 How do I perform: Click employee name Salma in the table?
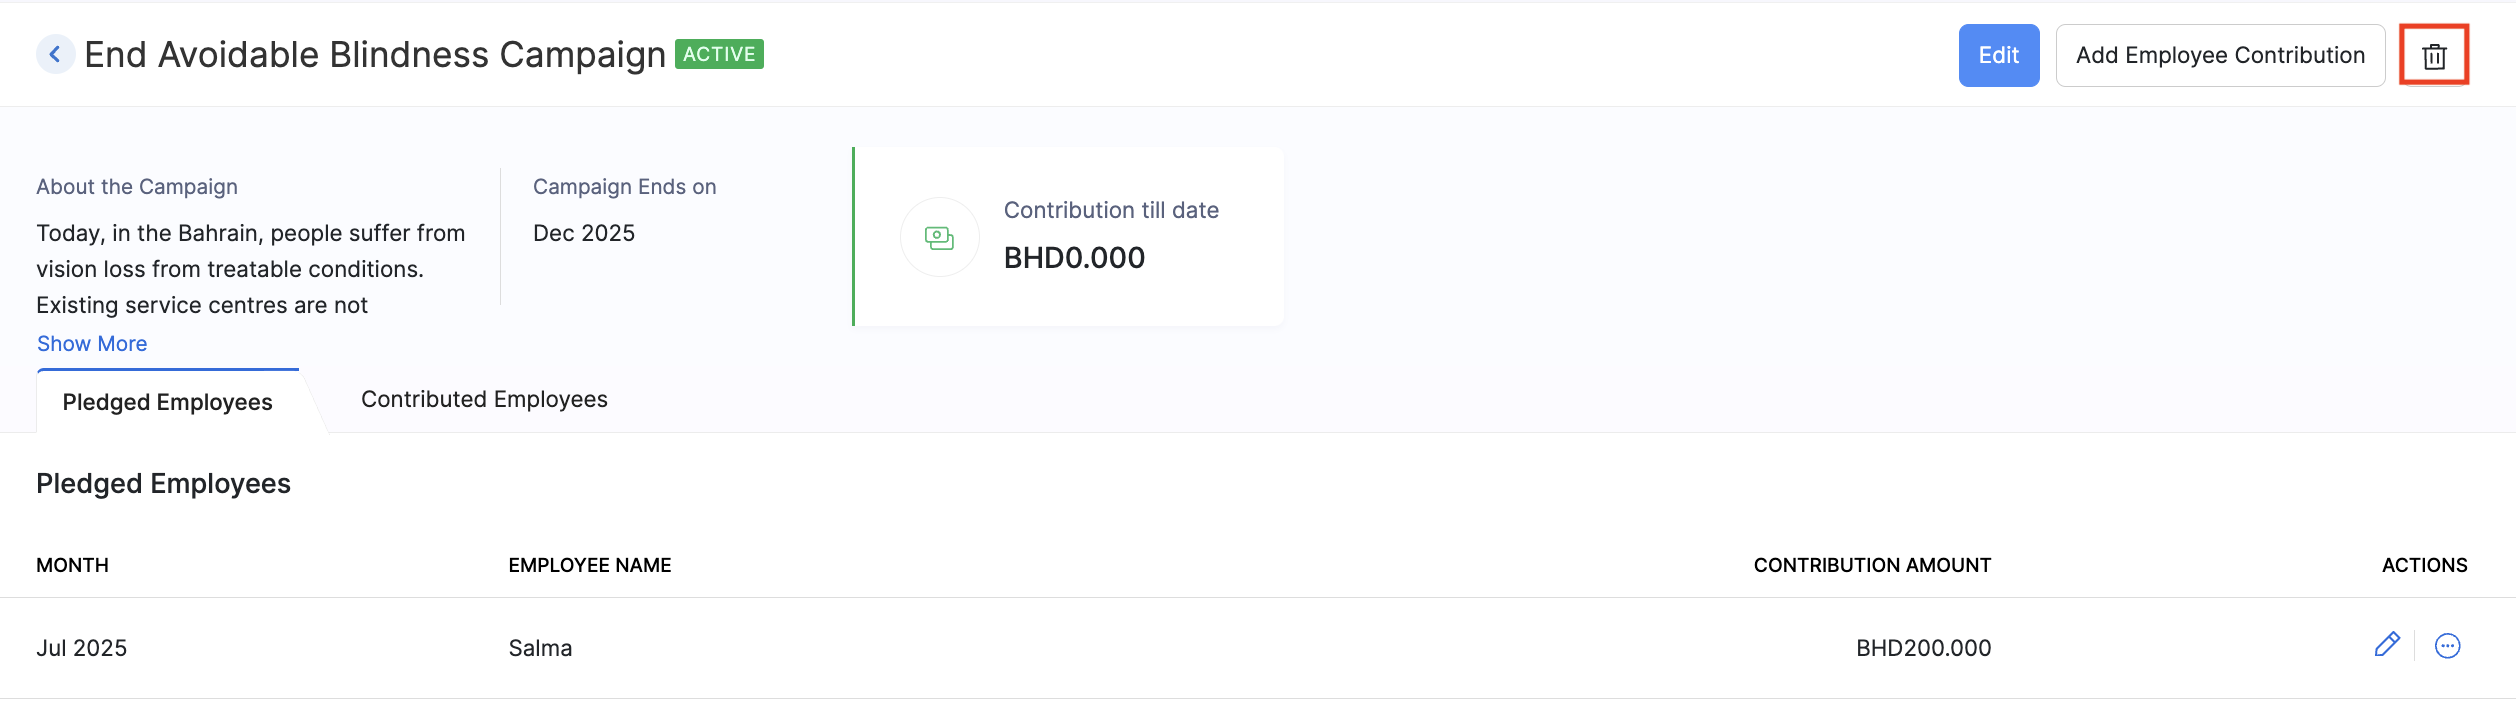tap(540, 648)
